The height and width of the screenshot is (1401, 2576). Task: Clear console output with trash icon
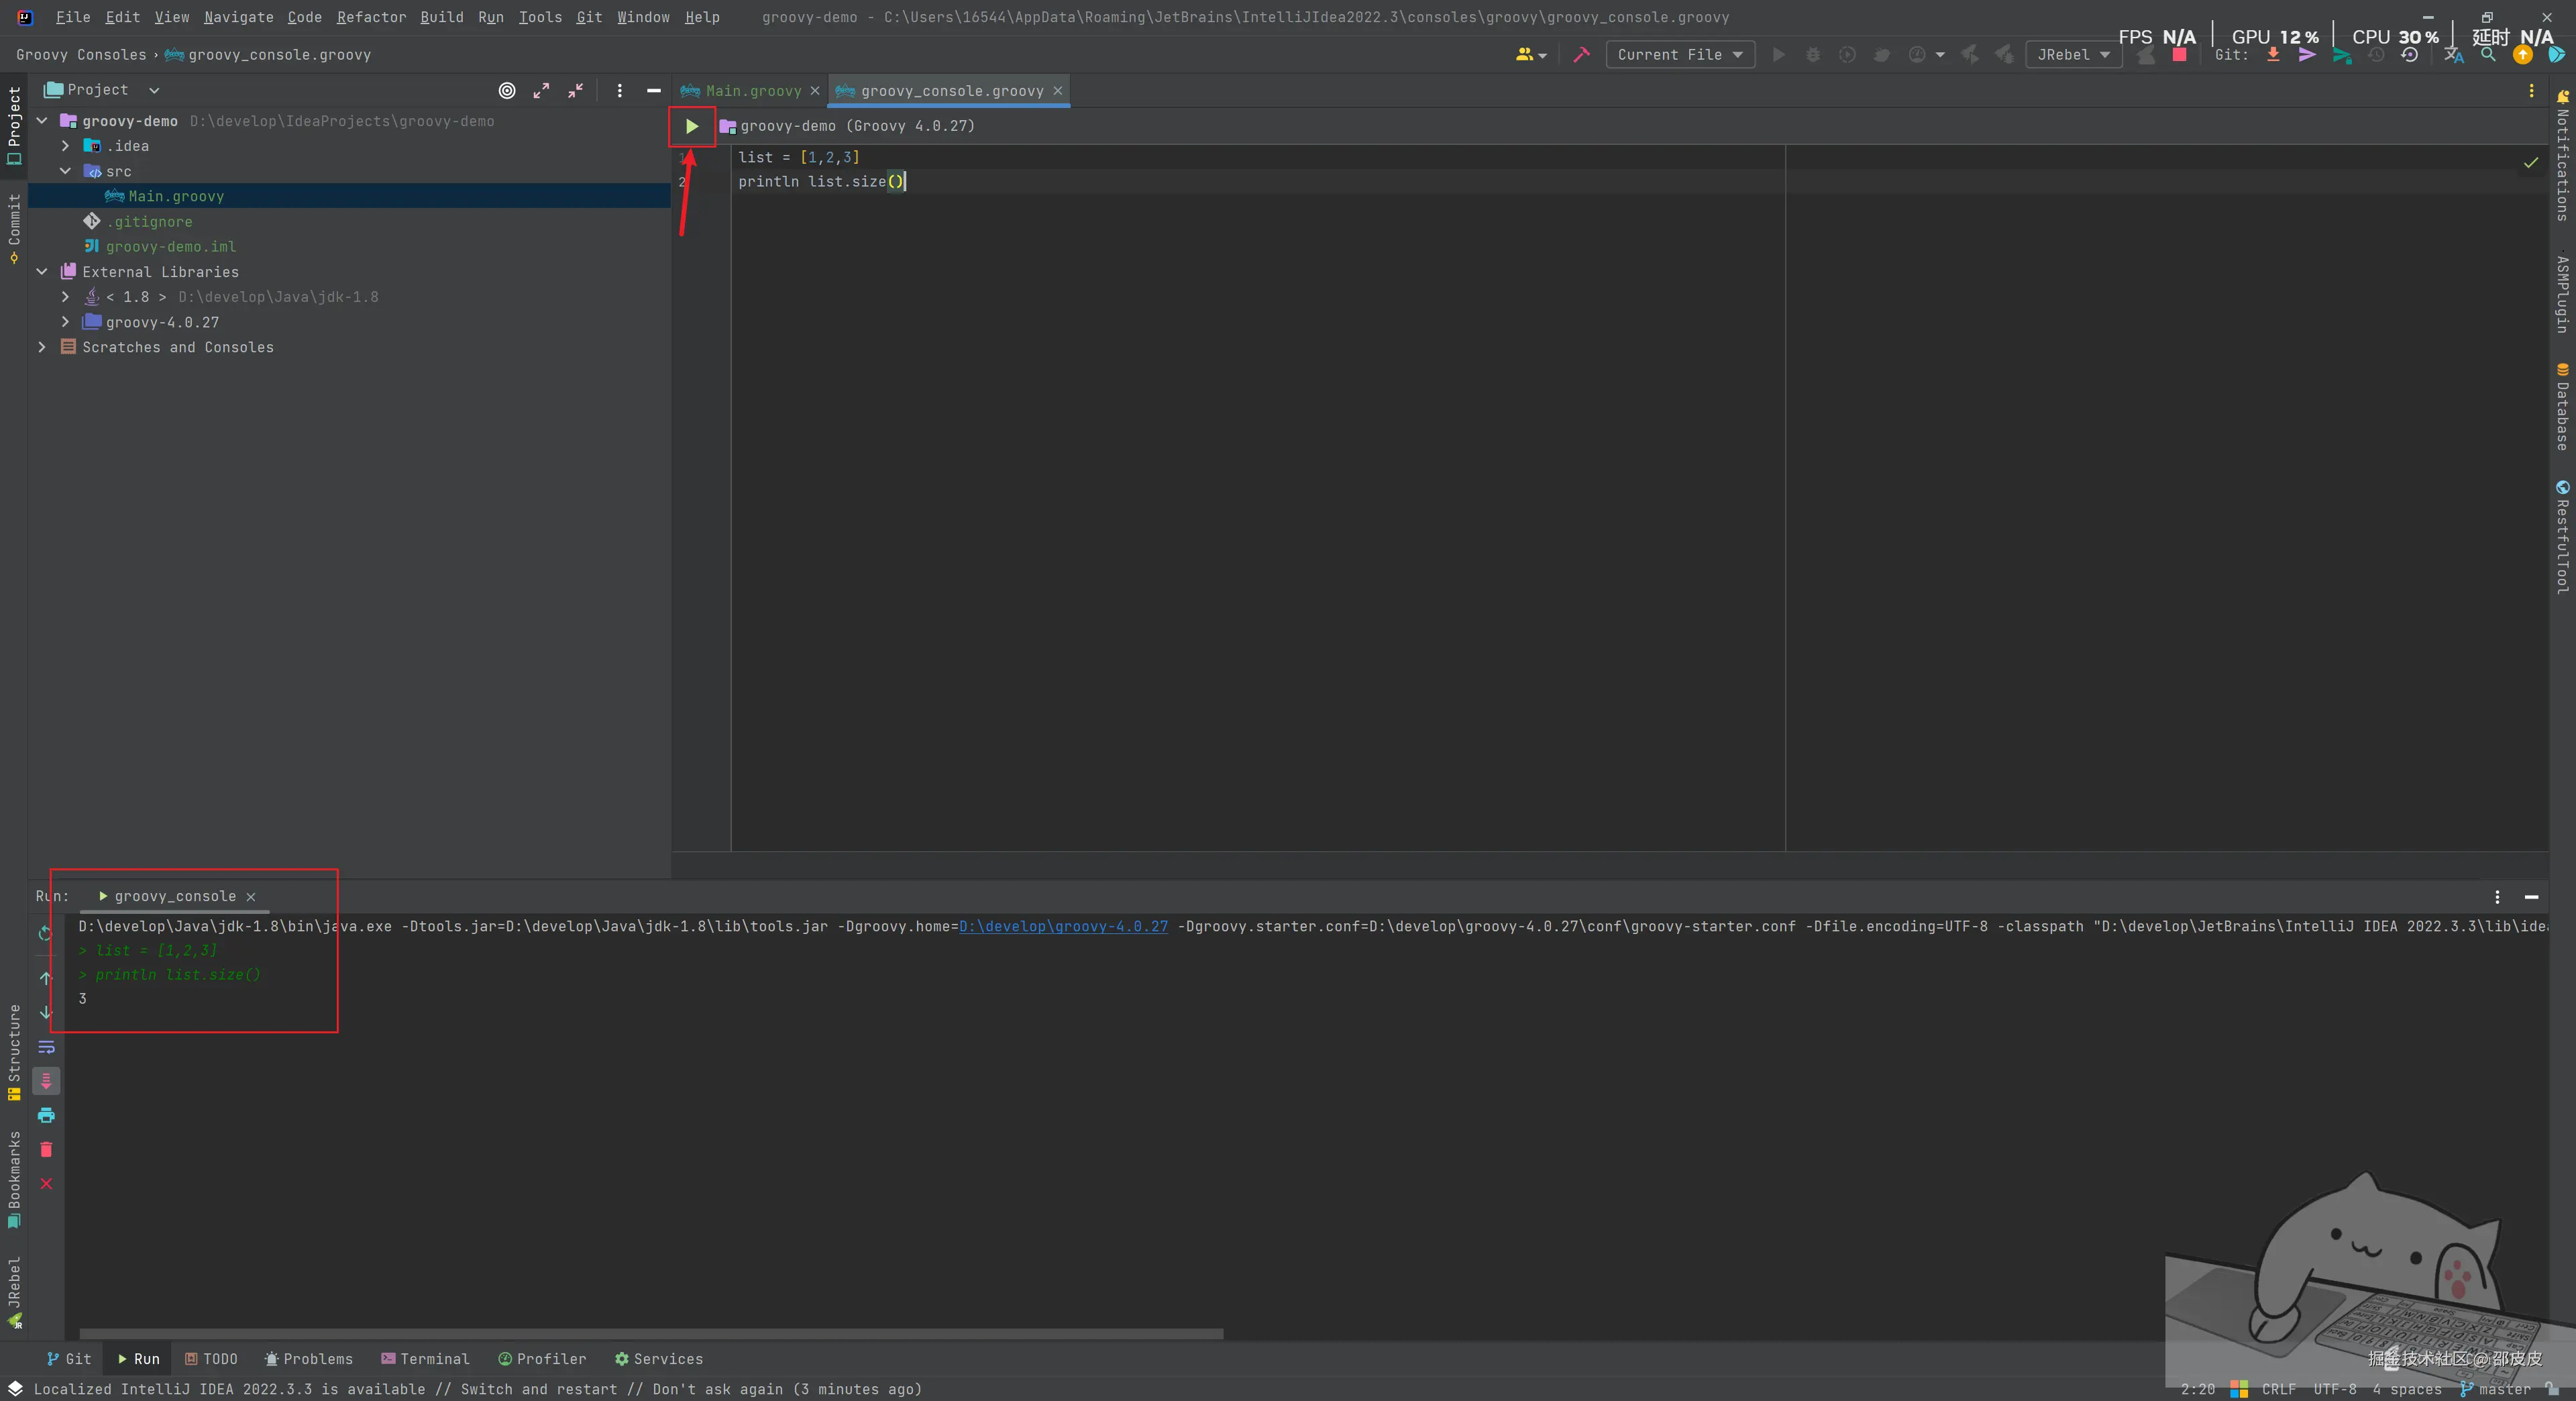[46, 1149]
